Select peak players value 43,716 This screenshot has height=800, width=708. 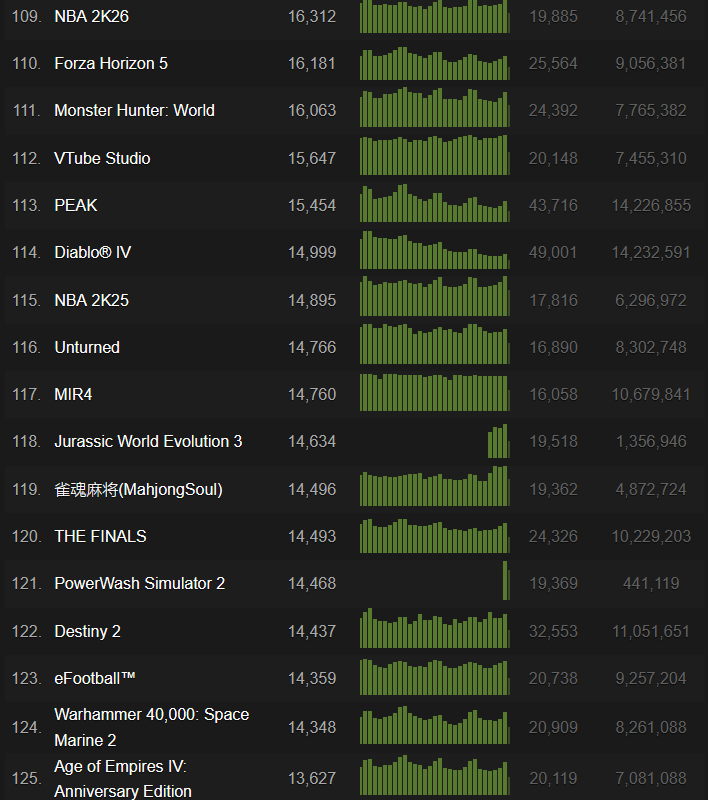pyautogui.click(x=553, y=205)
